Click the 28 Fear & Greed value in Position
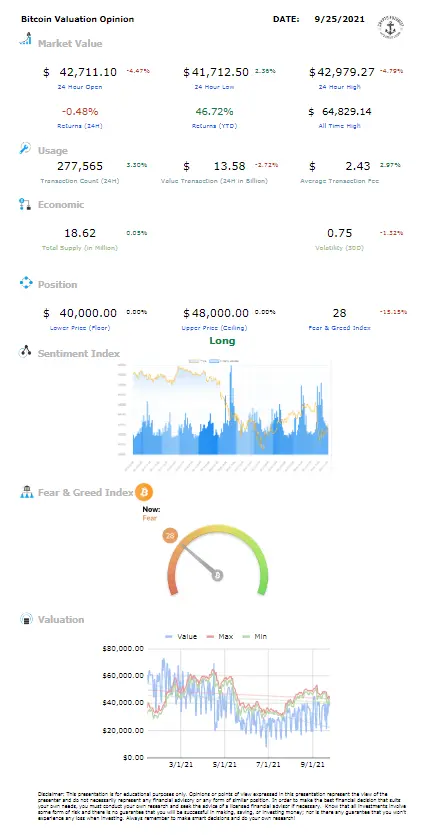 [x=339, y=313]
